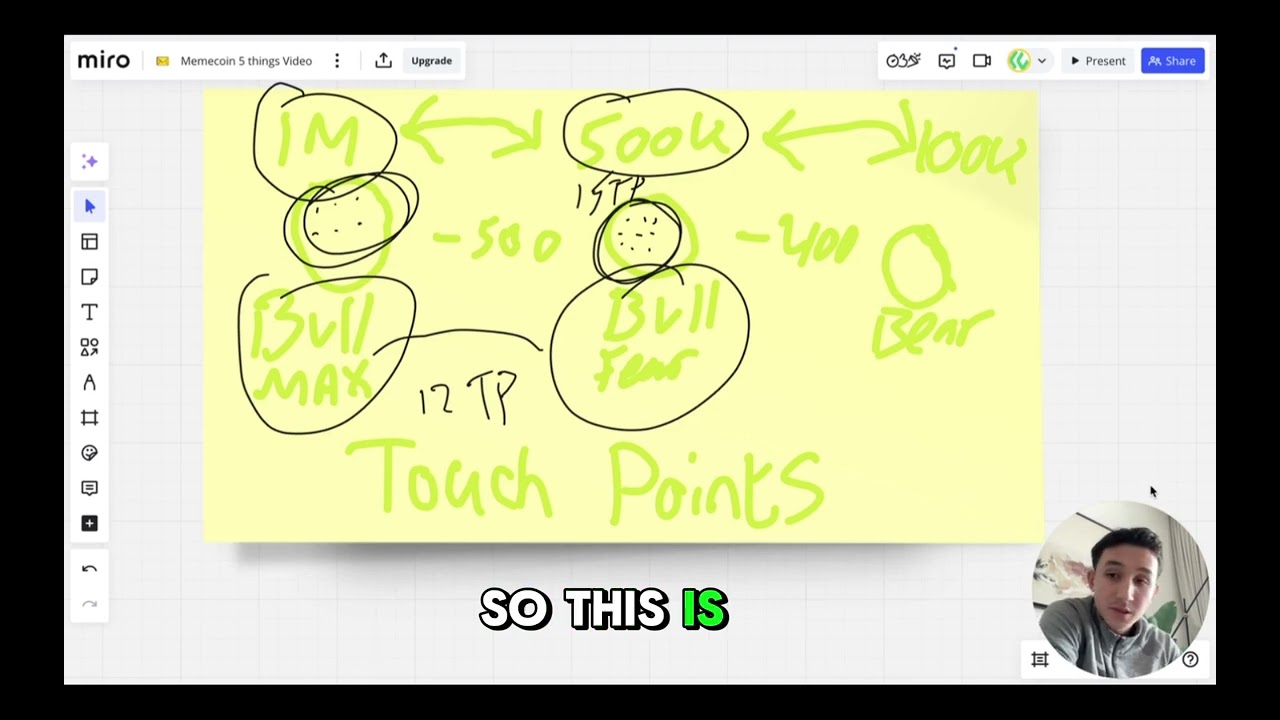Undo the last action
This screenshot has height=720, width=1280.
pos(89,569)
